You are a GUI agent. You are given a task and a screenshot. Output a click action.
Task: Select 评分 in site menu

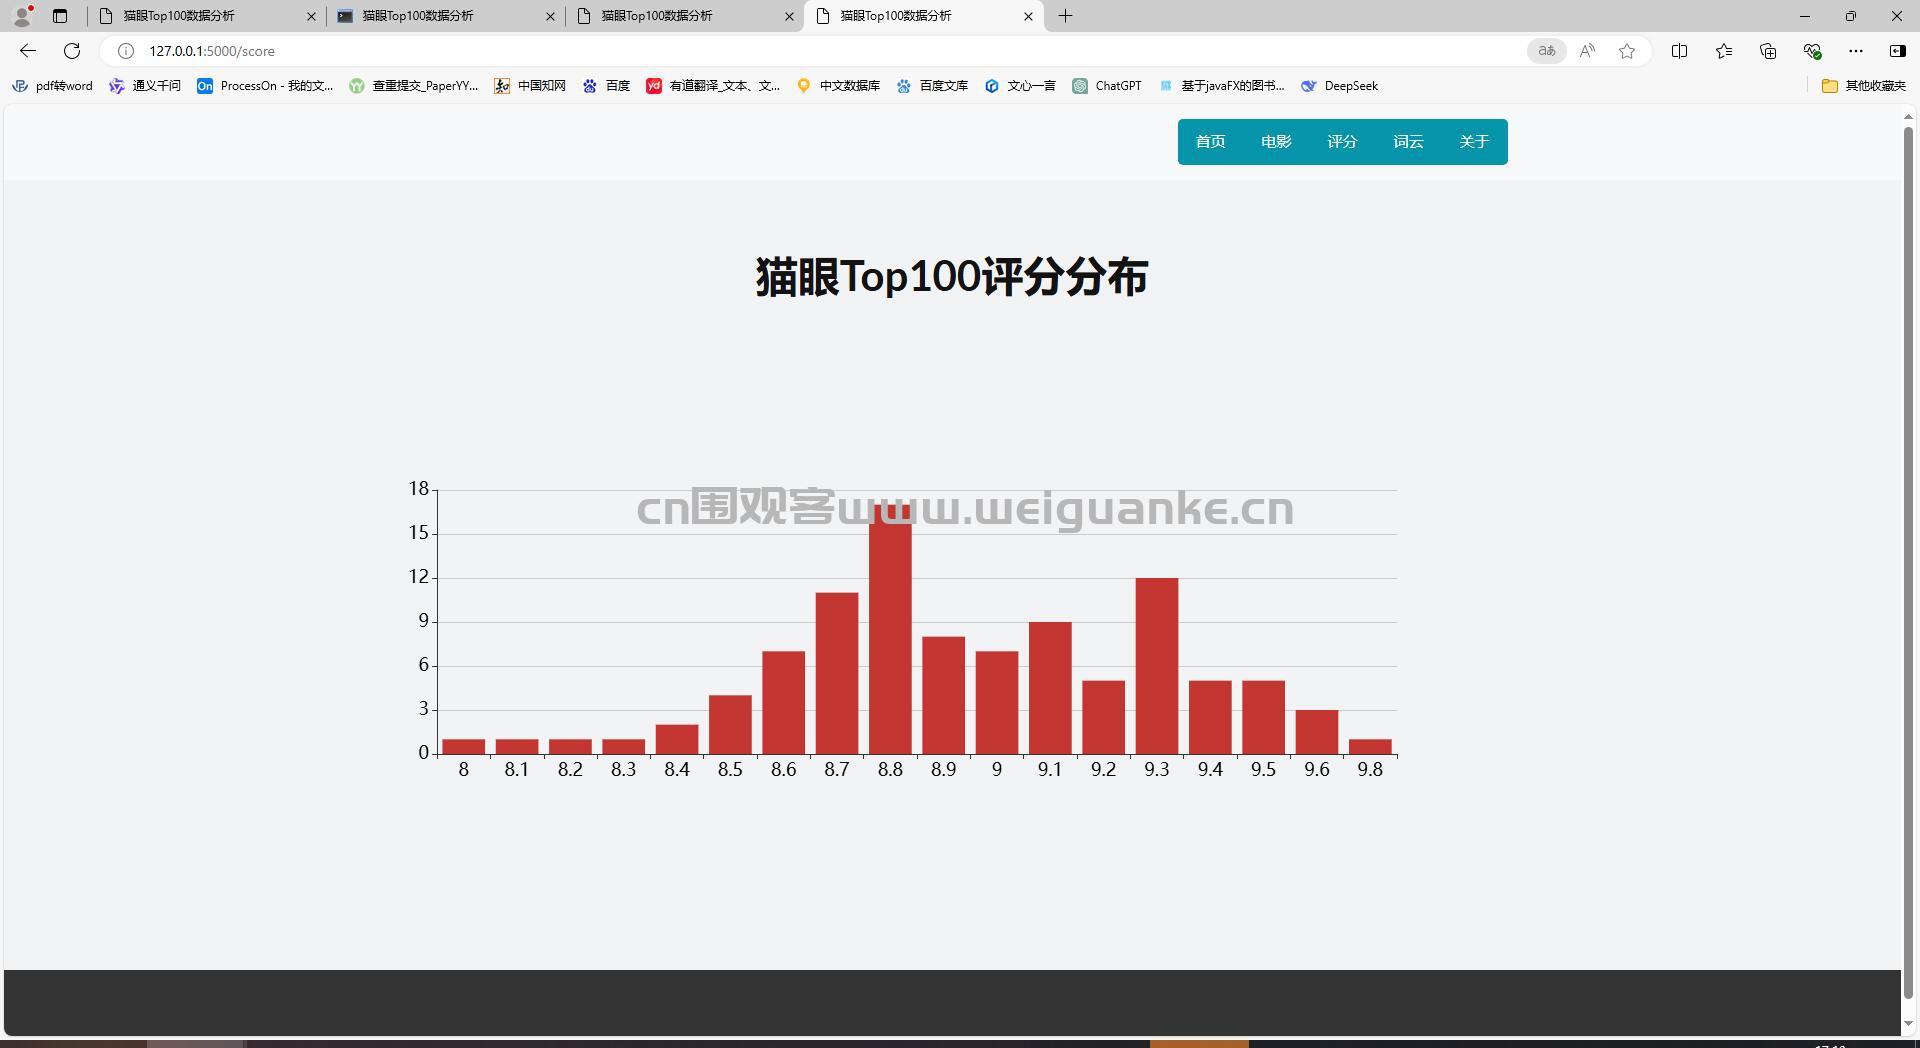(x=1342, y=142)
